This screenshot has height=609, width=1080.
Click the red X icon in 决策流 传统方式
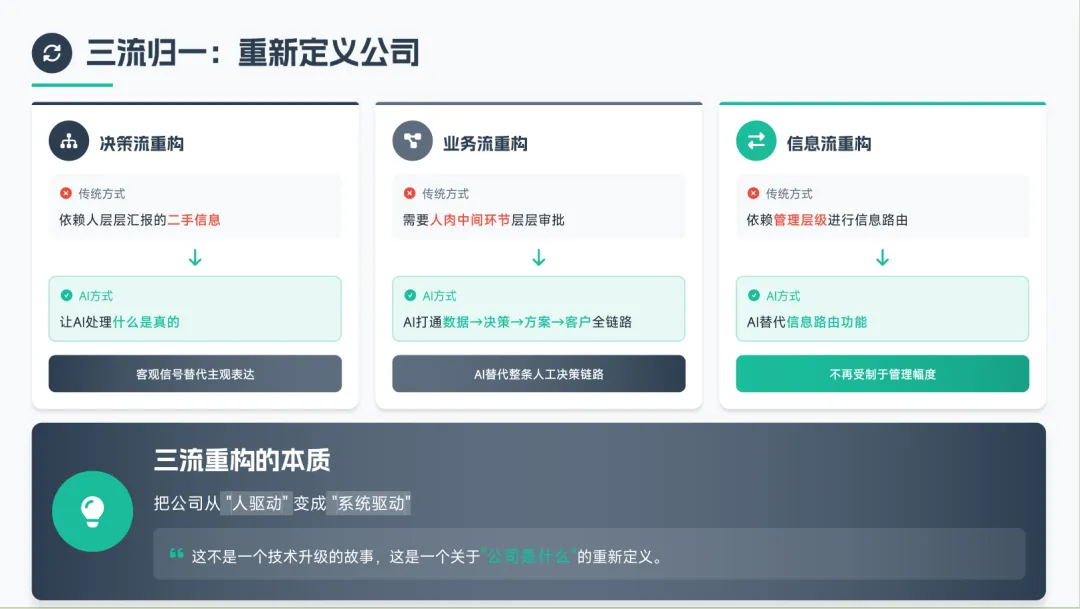[66, 194]
